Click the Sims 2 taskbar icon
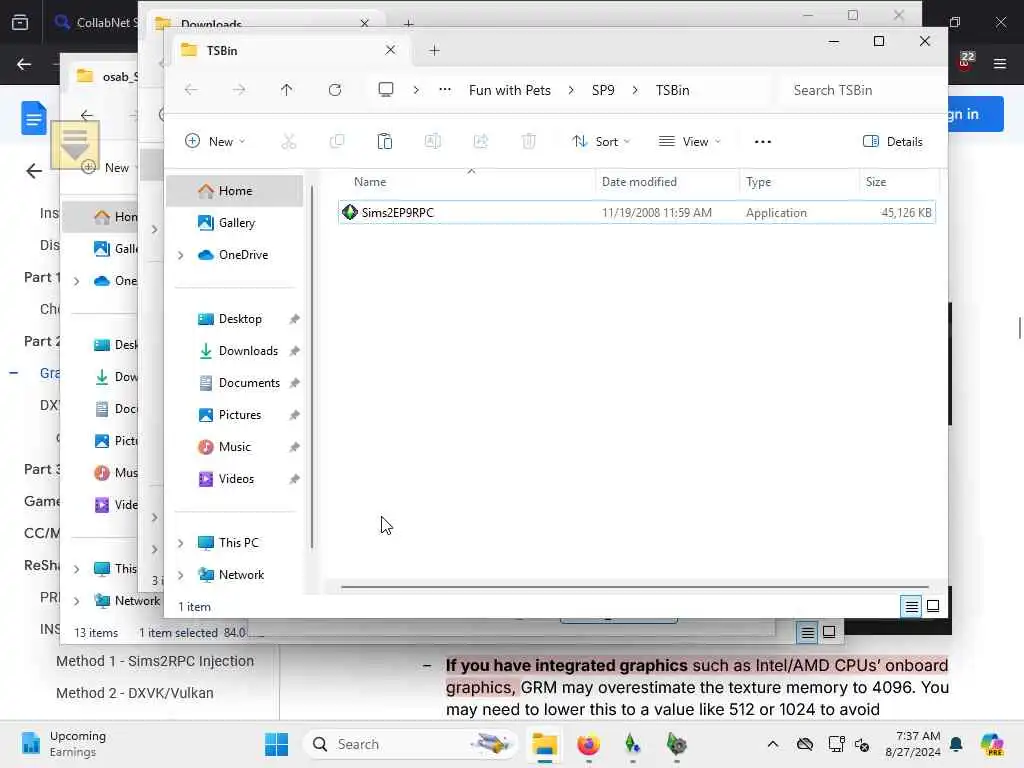The height and width of the screenshot is (768, 1024). point(632,744)
